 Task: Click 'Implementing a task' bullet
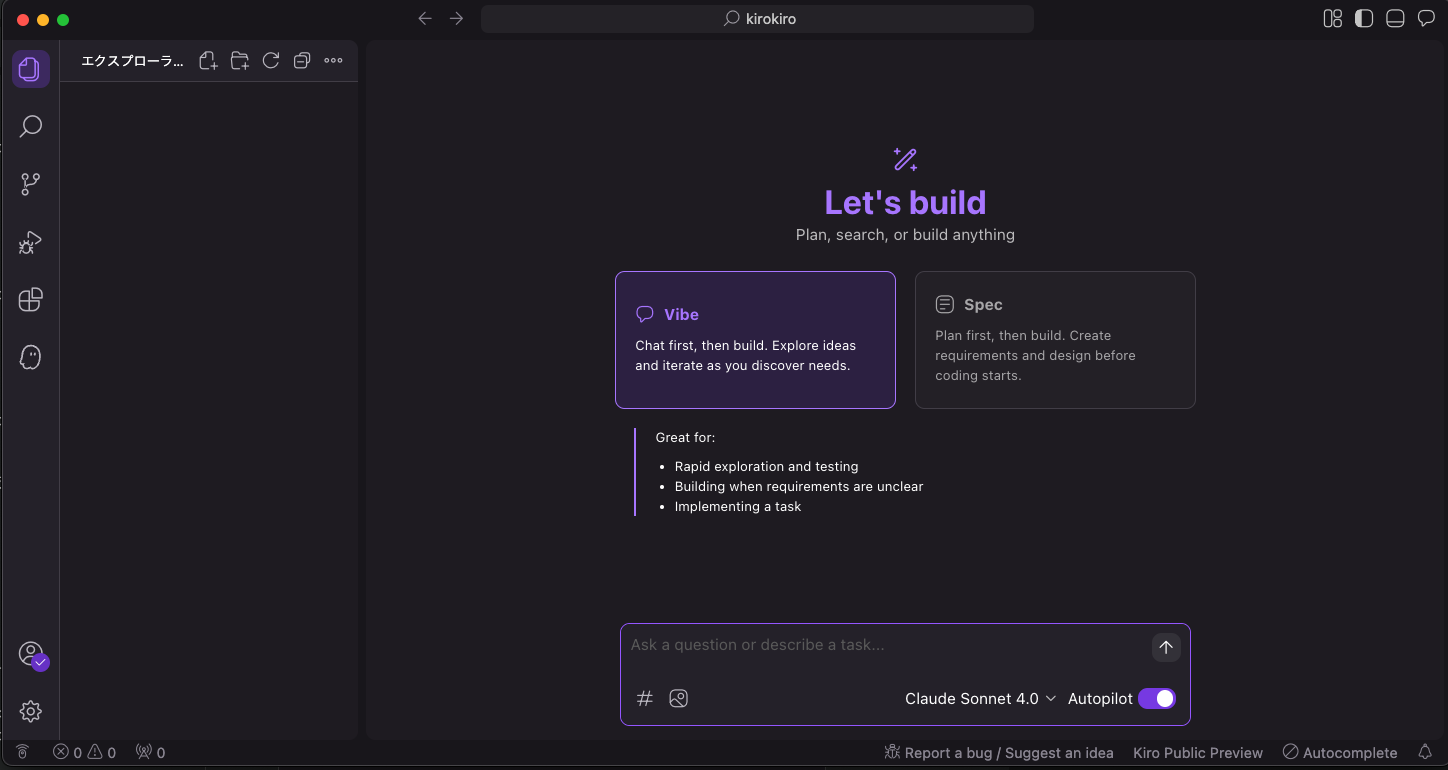tap(738, 507)
